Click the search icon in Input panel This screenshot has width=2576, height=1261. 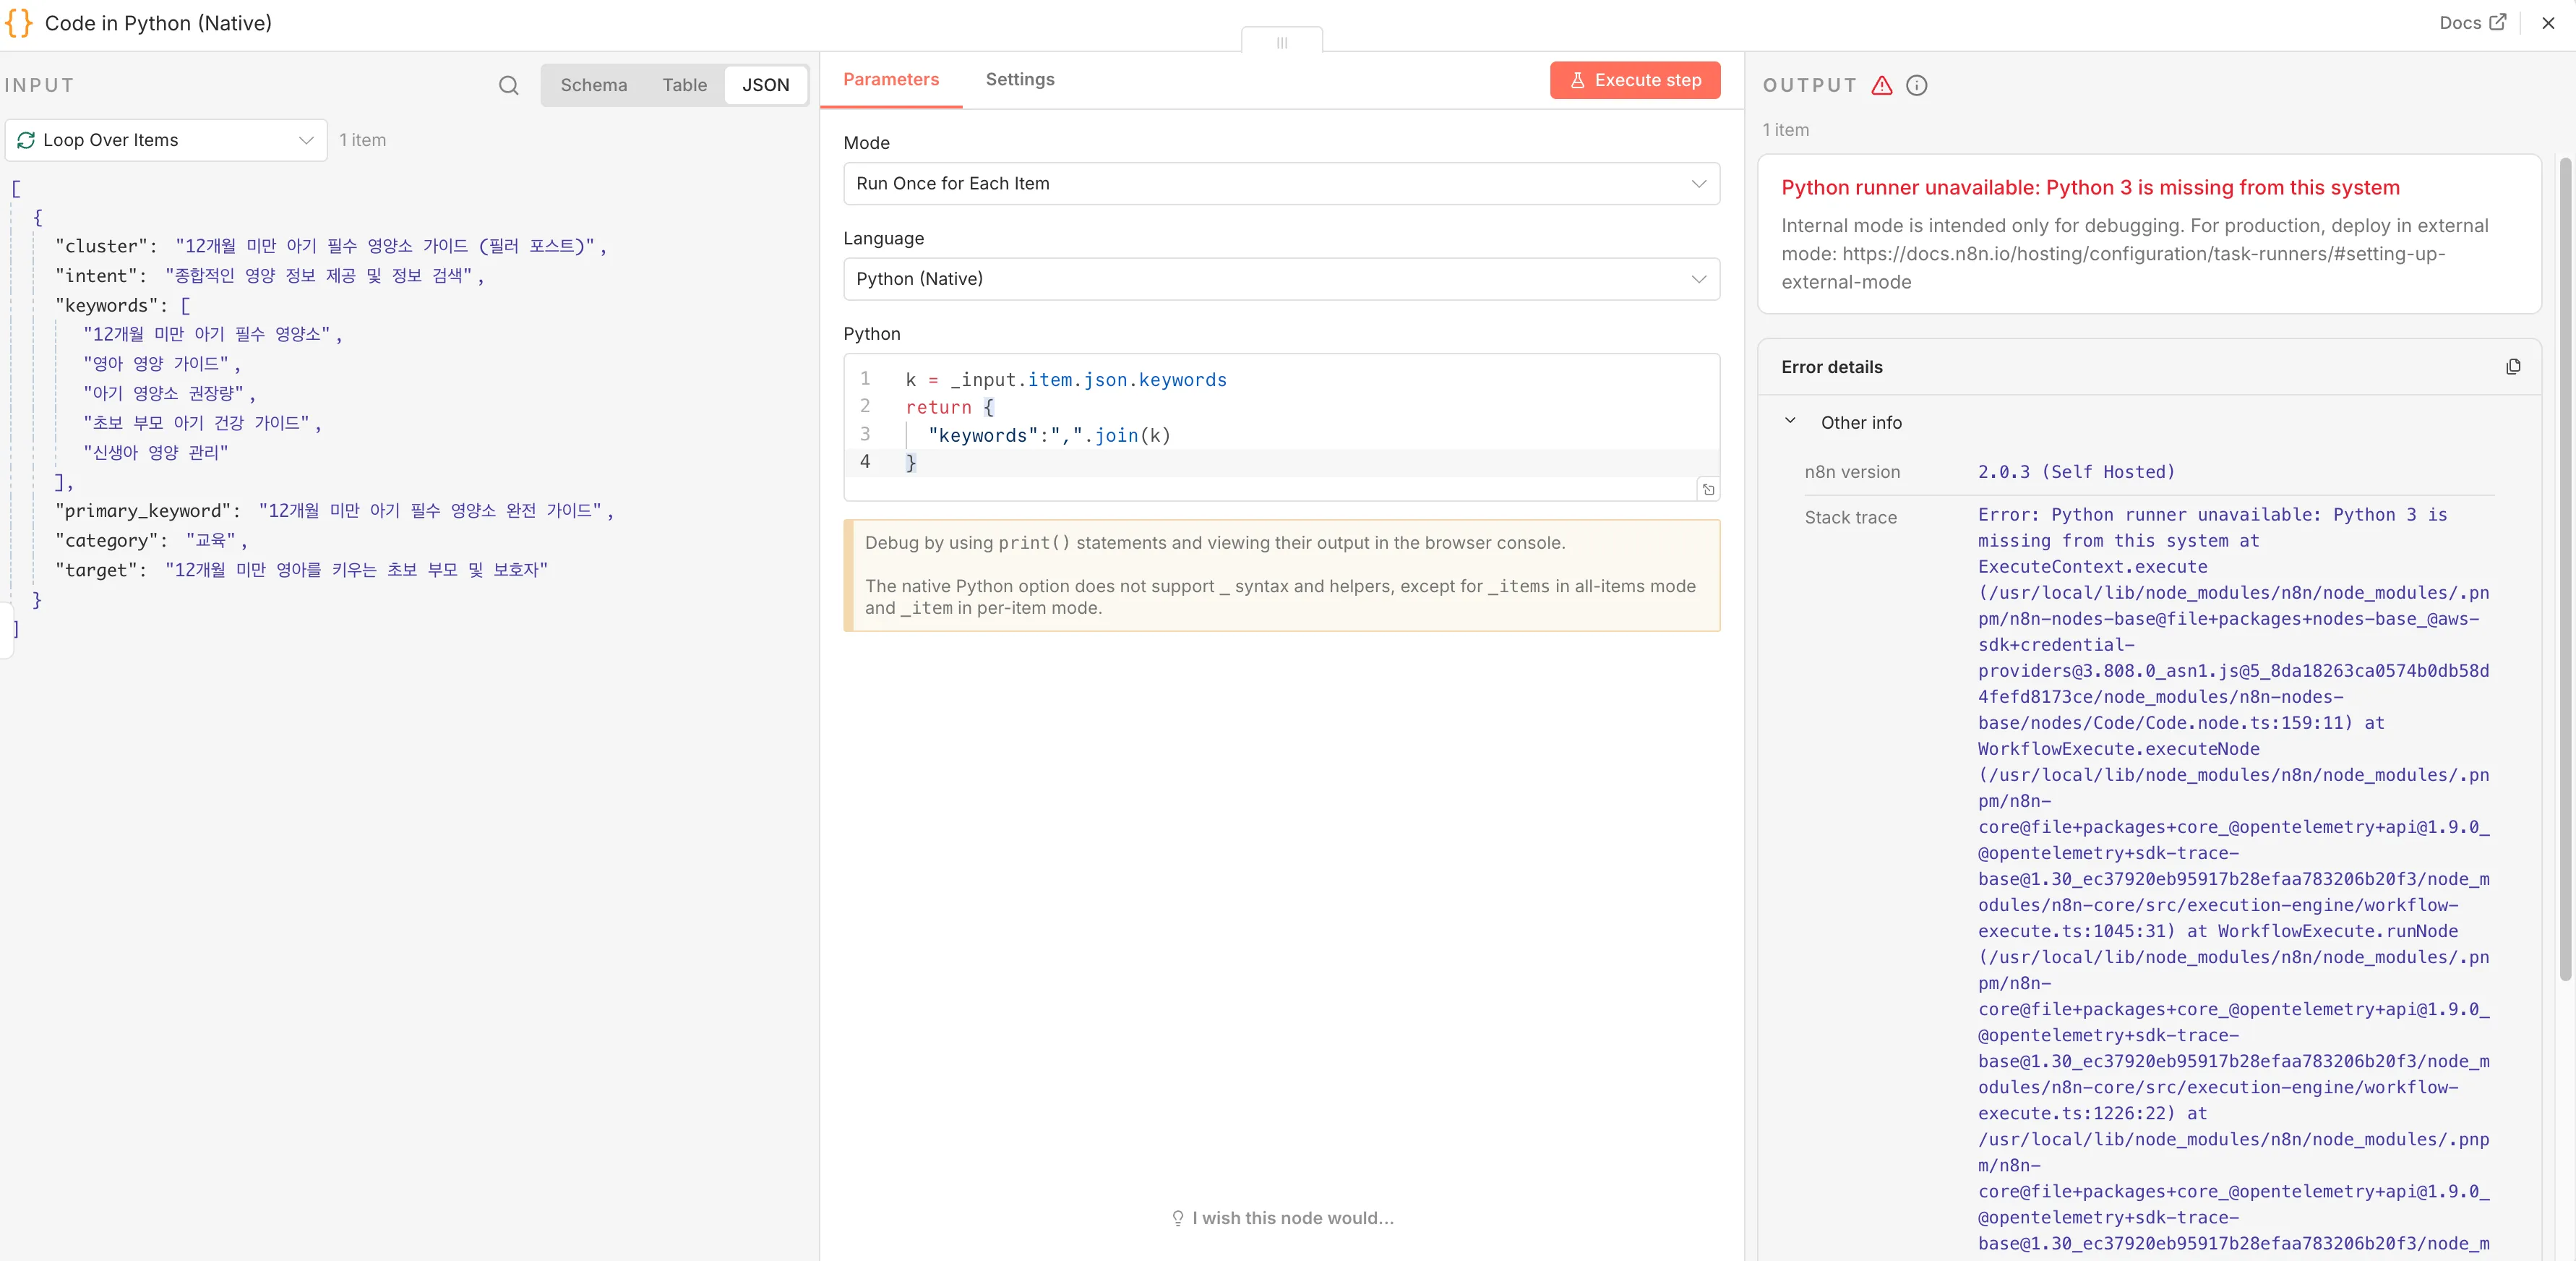508,85
